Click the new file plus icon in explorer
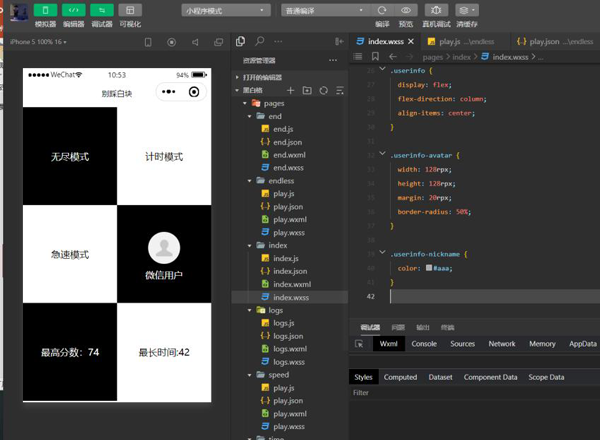The height and width of the screenshot is (440, 600). pyautogui.click(x=291, y=90)
